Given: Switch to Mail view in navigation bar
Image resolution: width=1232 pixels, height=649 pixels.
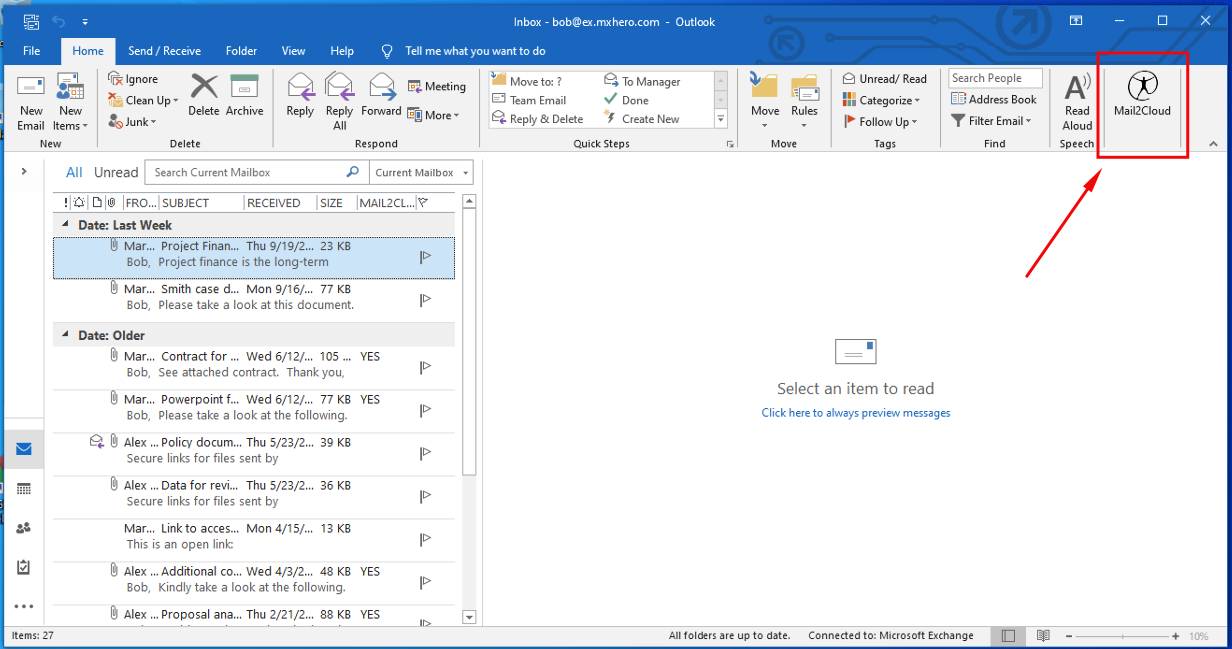Looking at the screenshot, I should click(24, 449).
